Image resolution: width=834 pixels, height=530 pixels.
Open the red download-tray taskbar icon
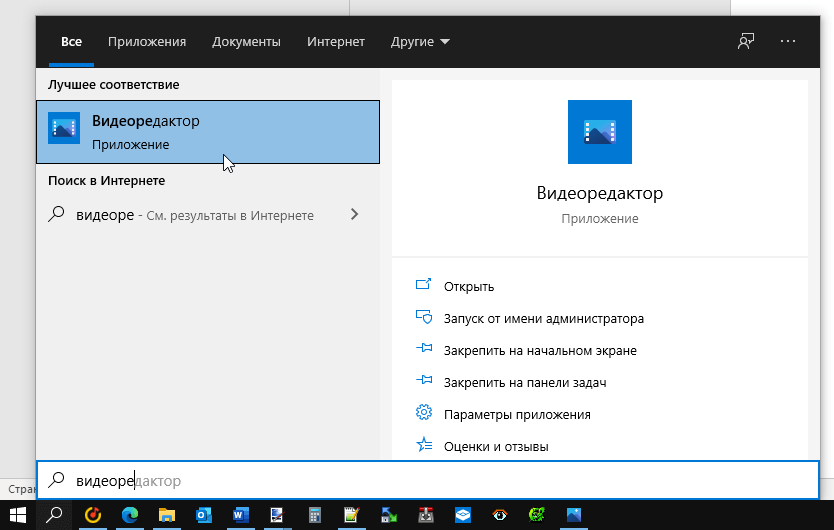426,515
